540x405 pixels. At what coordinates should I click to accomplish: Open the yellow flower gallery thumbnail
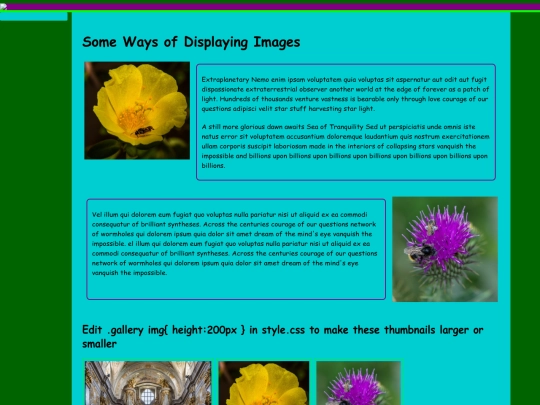264,383
